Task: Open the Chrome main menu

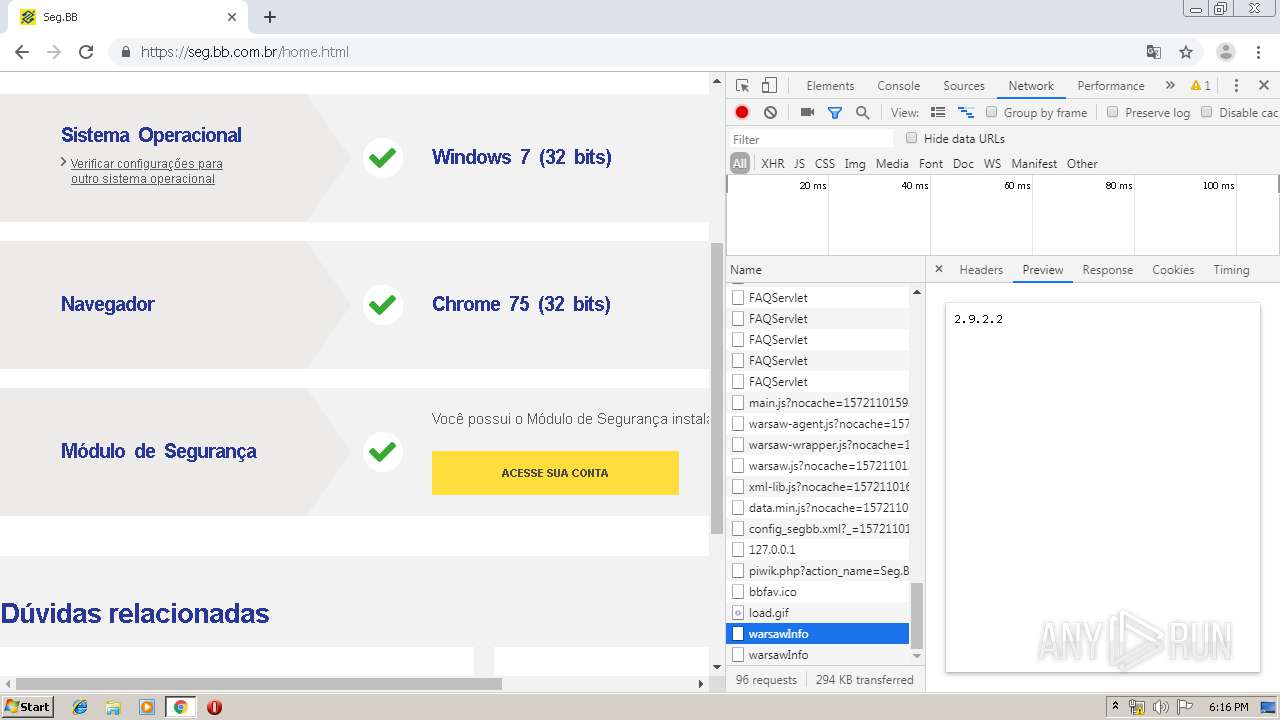Action: click(1259, 52)
